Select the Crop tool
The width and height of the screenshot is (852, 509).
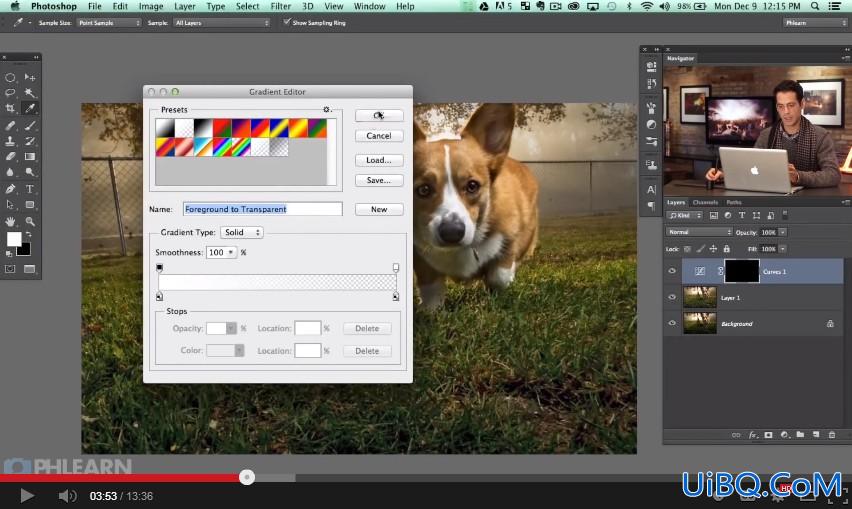click(x=10, y=108)
